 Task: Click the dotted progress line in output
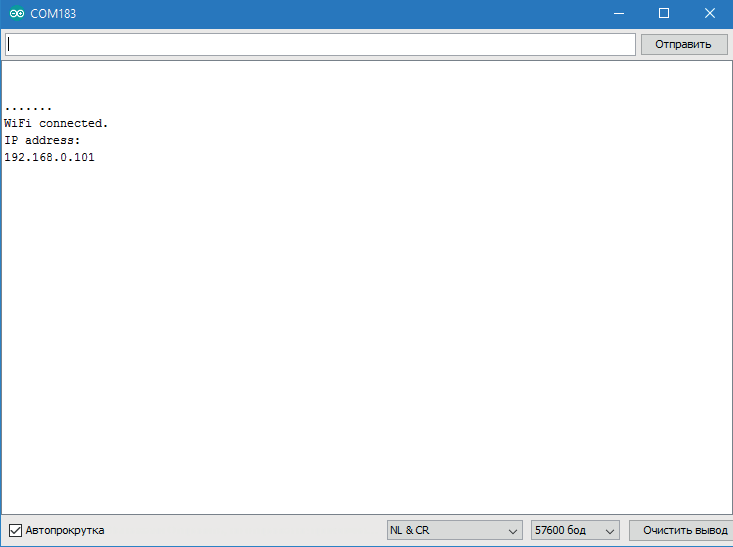pyautogui.click(x=28, y=107)
